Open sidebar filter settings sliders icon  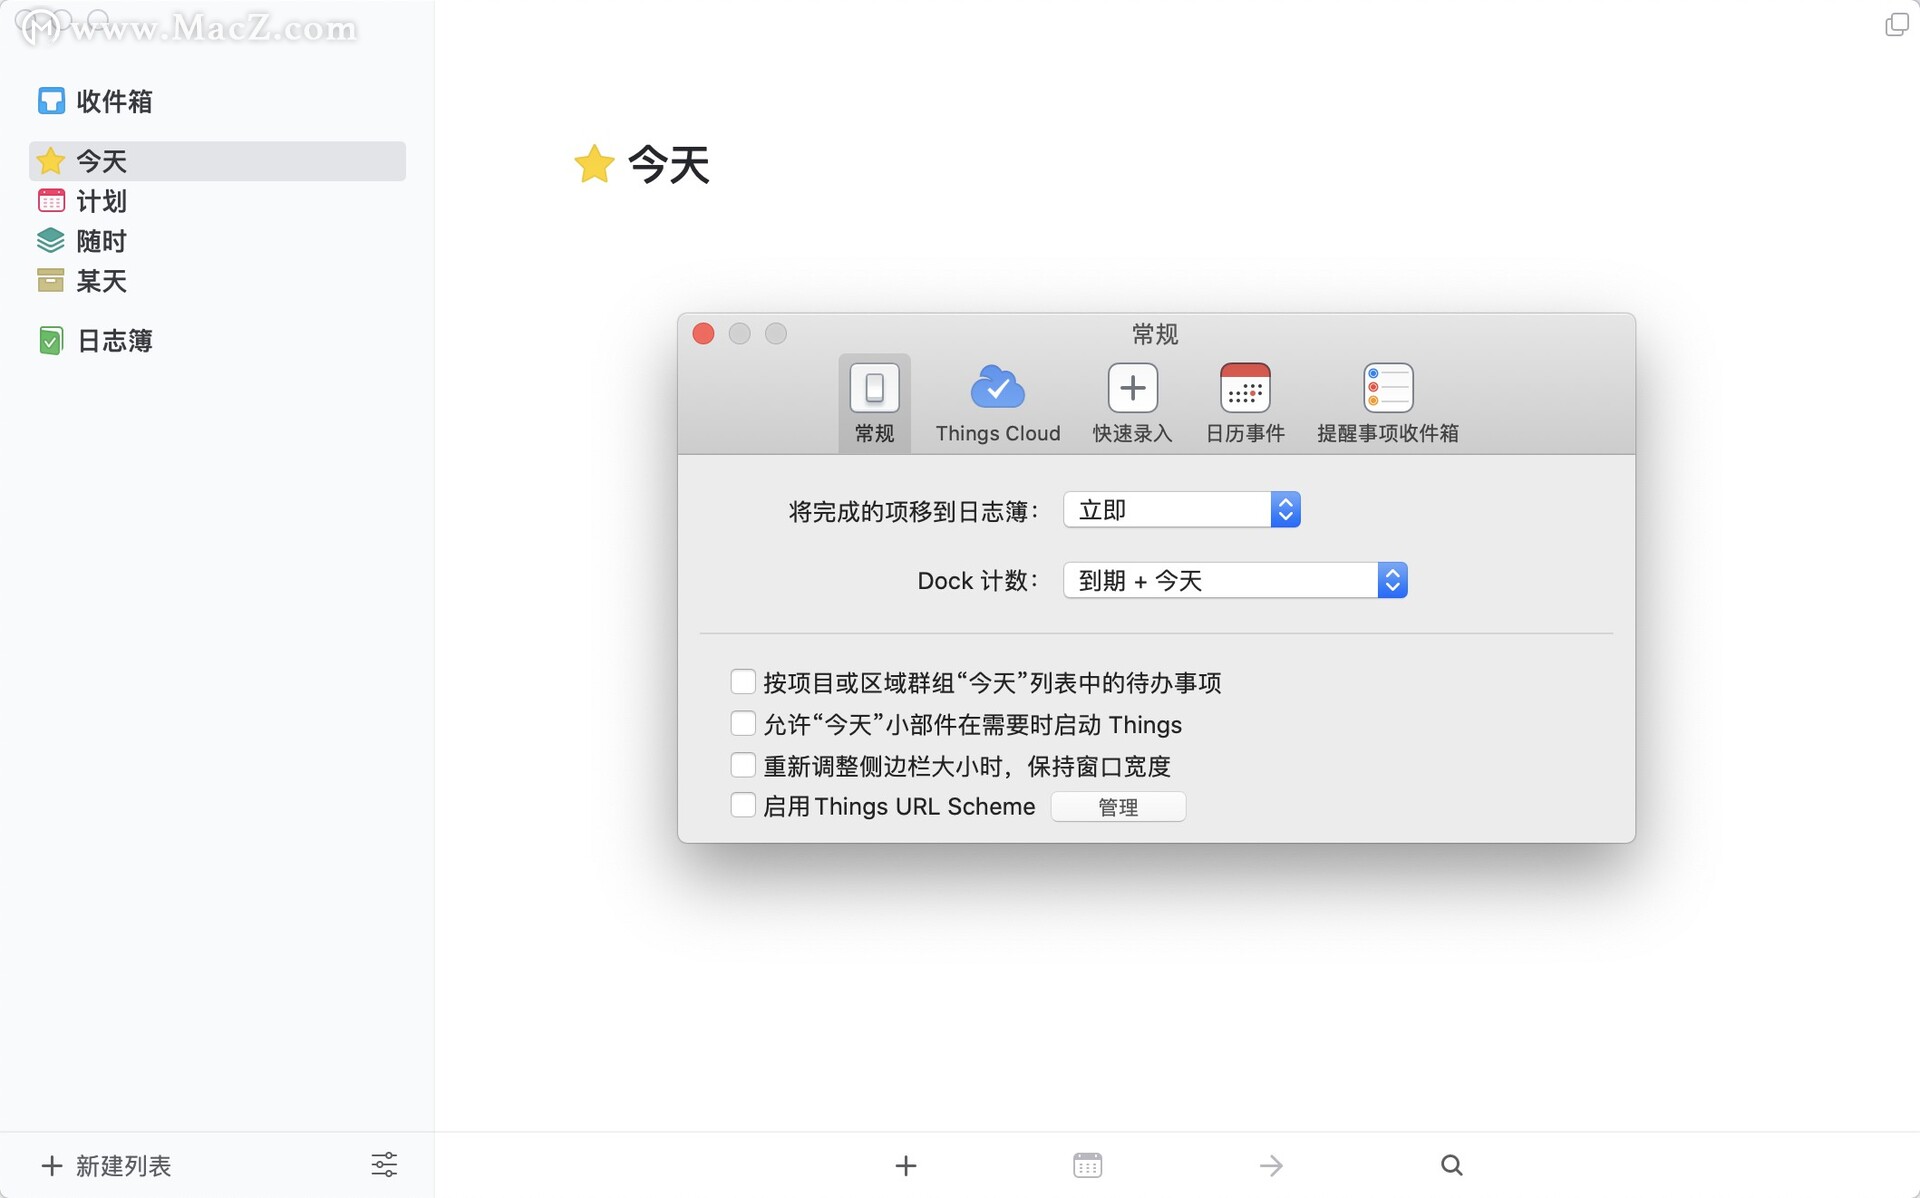(x=384, y=1165)
